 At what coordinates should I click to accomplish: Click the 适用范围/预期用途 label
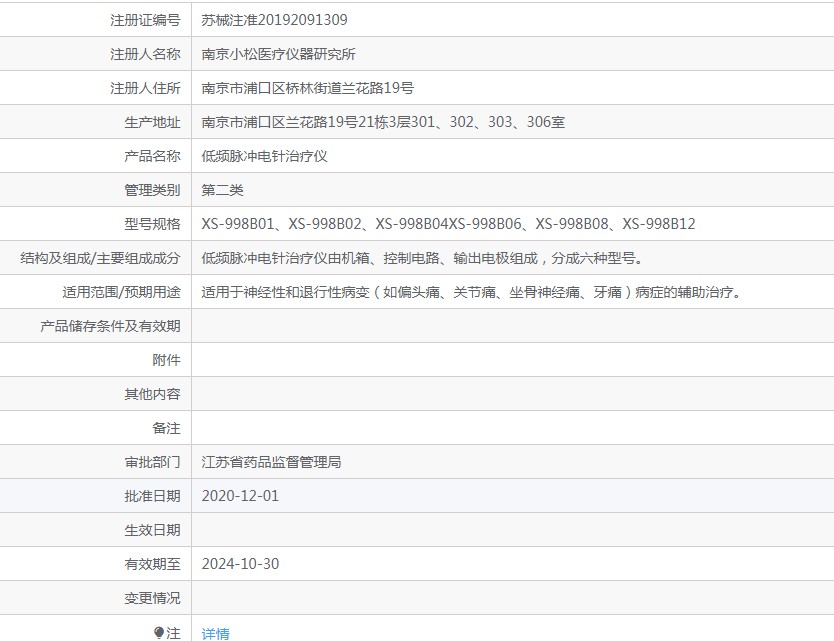[121, 292]
